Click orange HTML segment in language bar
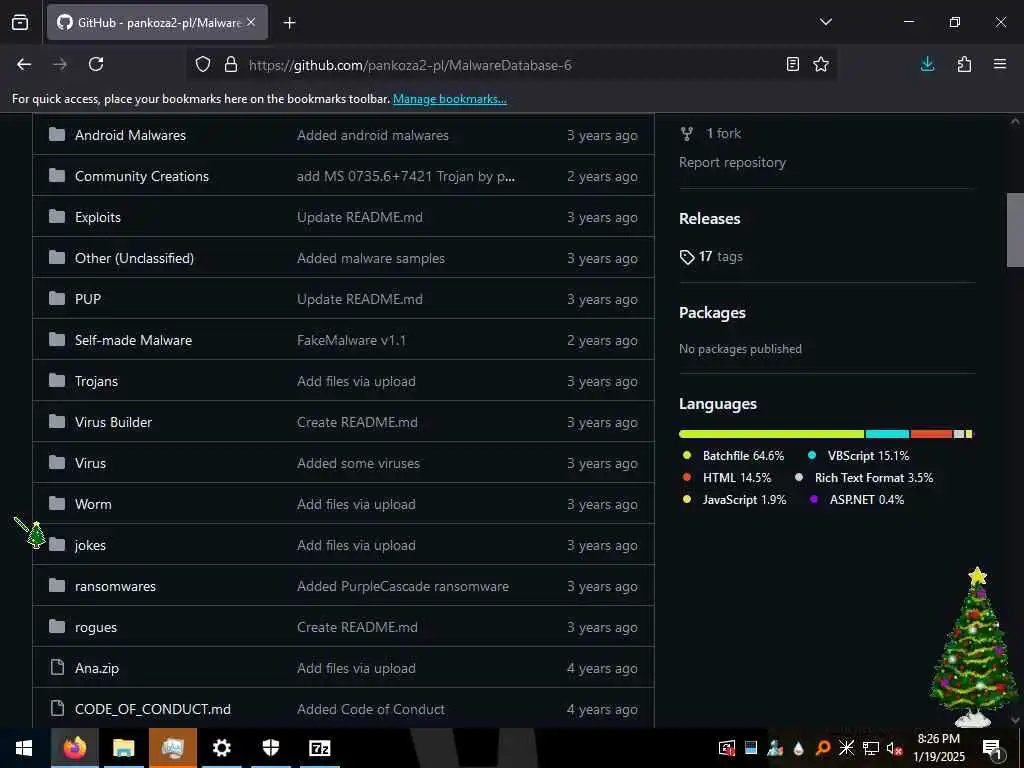1024x768 pixels. point(931,434)
